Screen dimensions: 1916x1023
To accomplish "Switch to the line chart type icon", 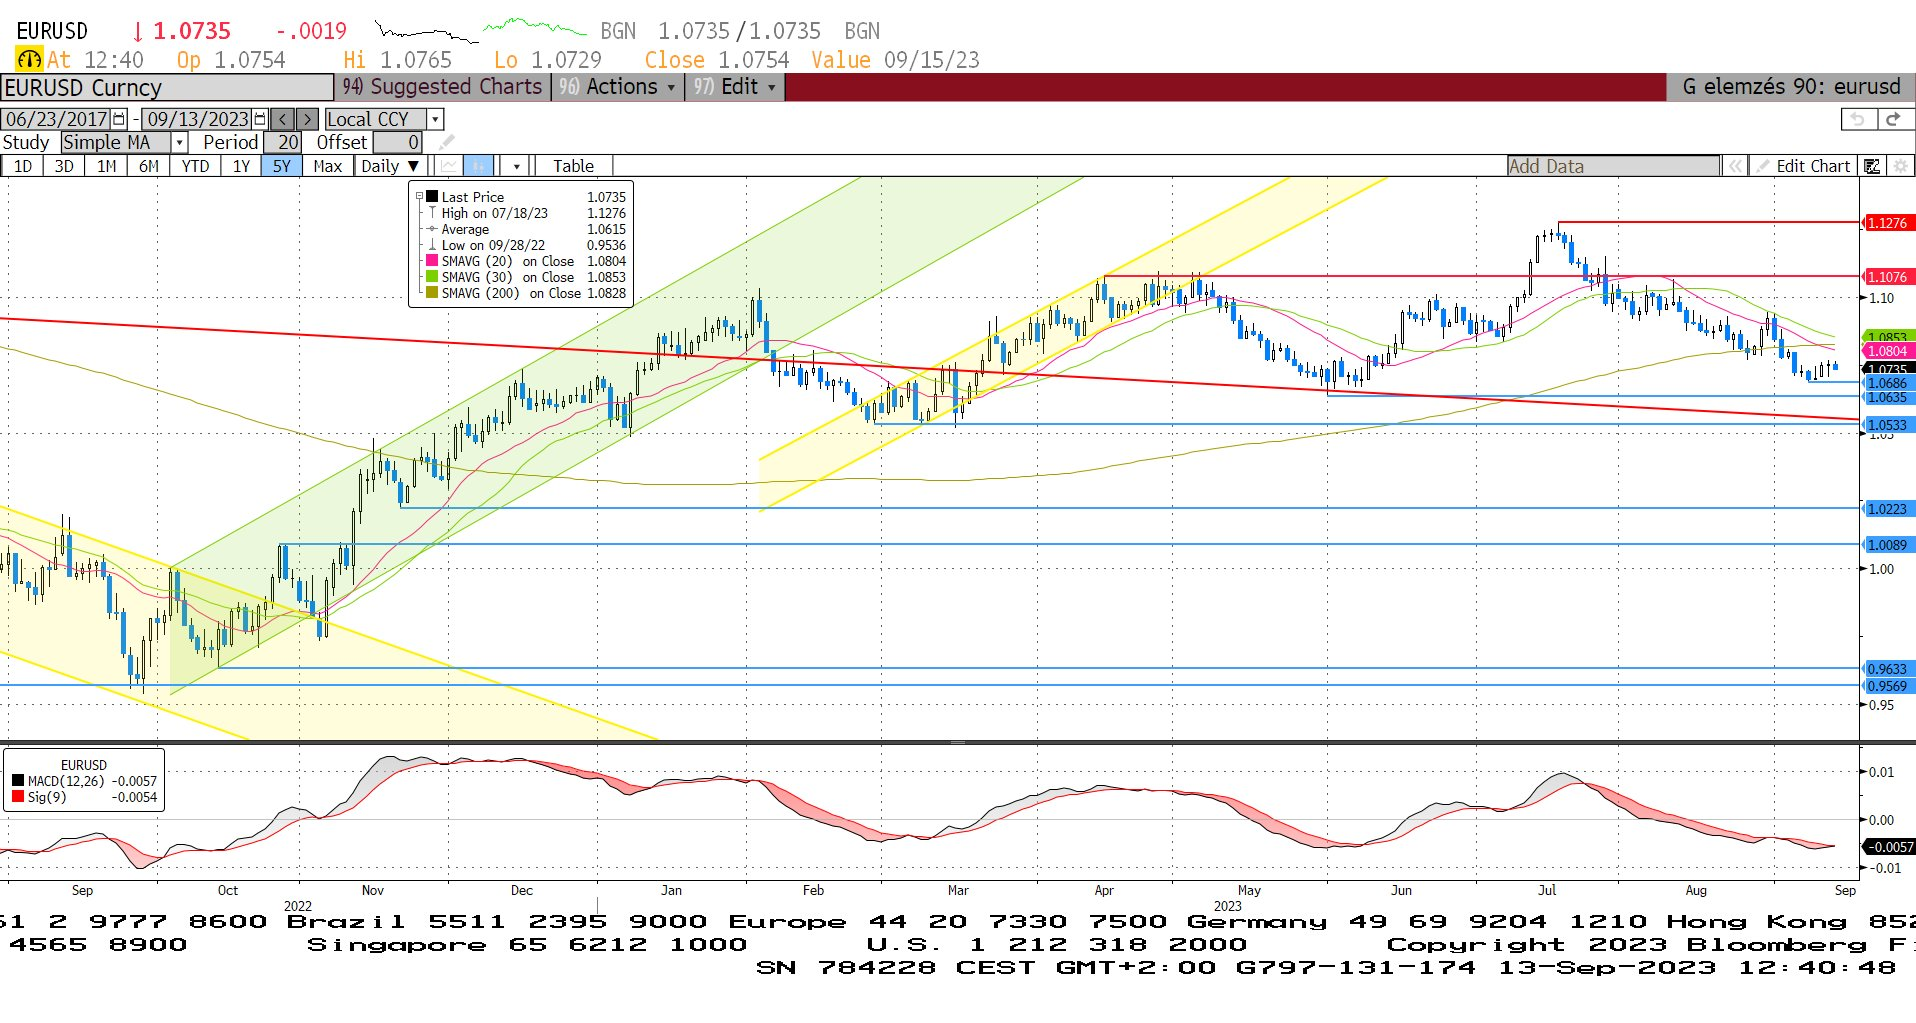I will (449, 166).
